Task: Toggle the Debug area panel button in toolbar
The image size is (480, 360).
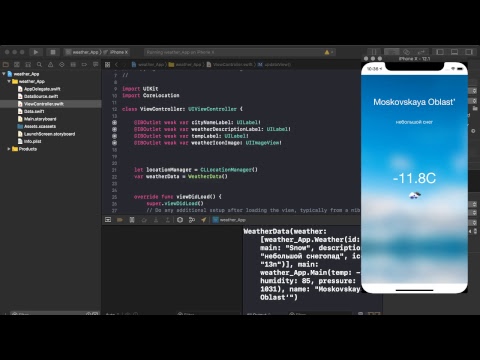Action: tap(454, 52)
